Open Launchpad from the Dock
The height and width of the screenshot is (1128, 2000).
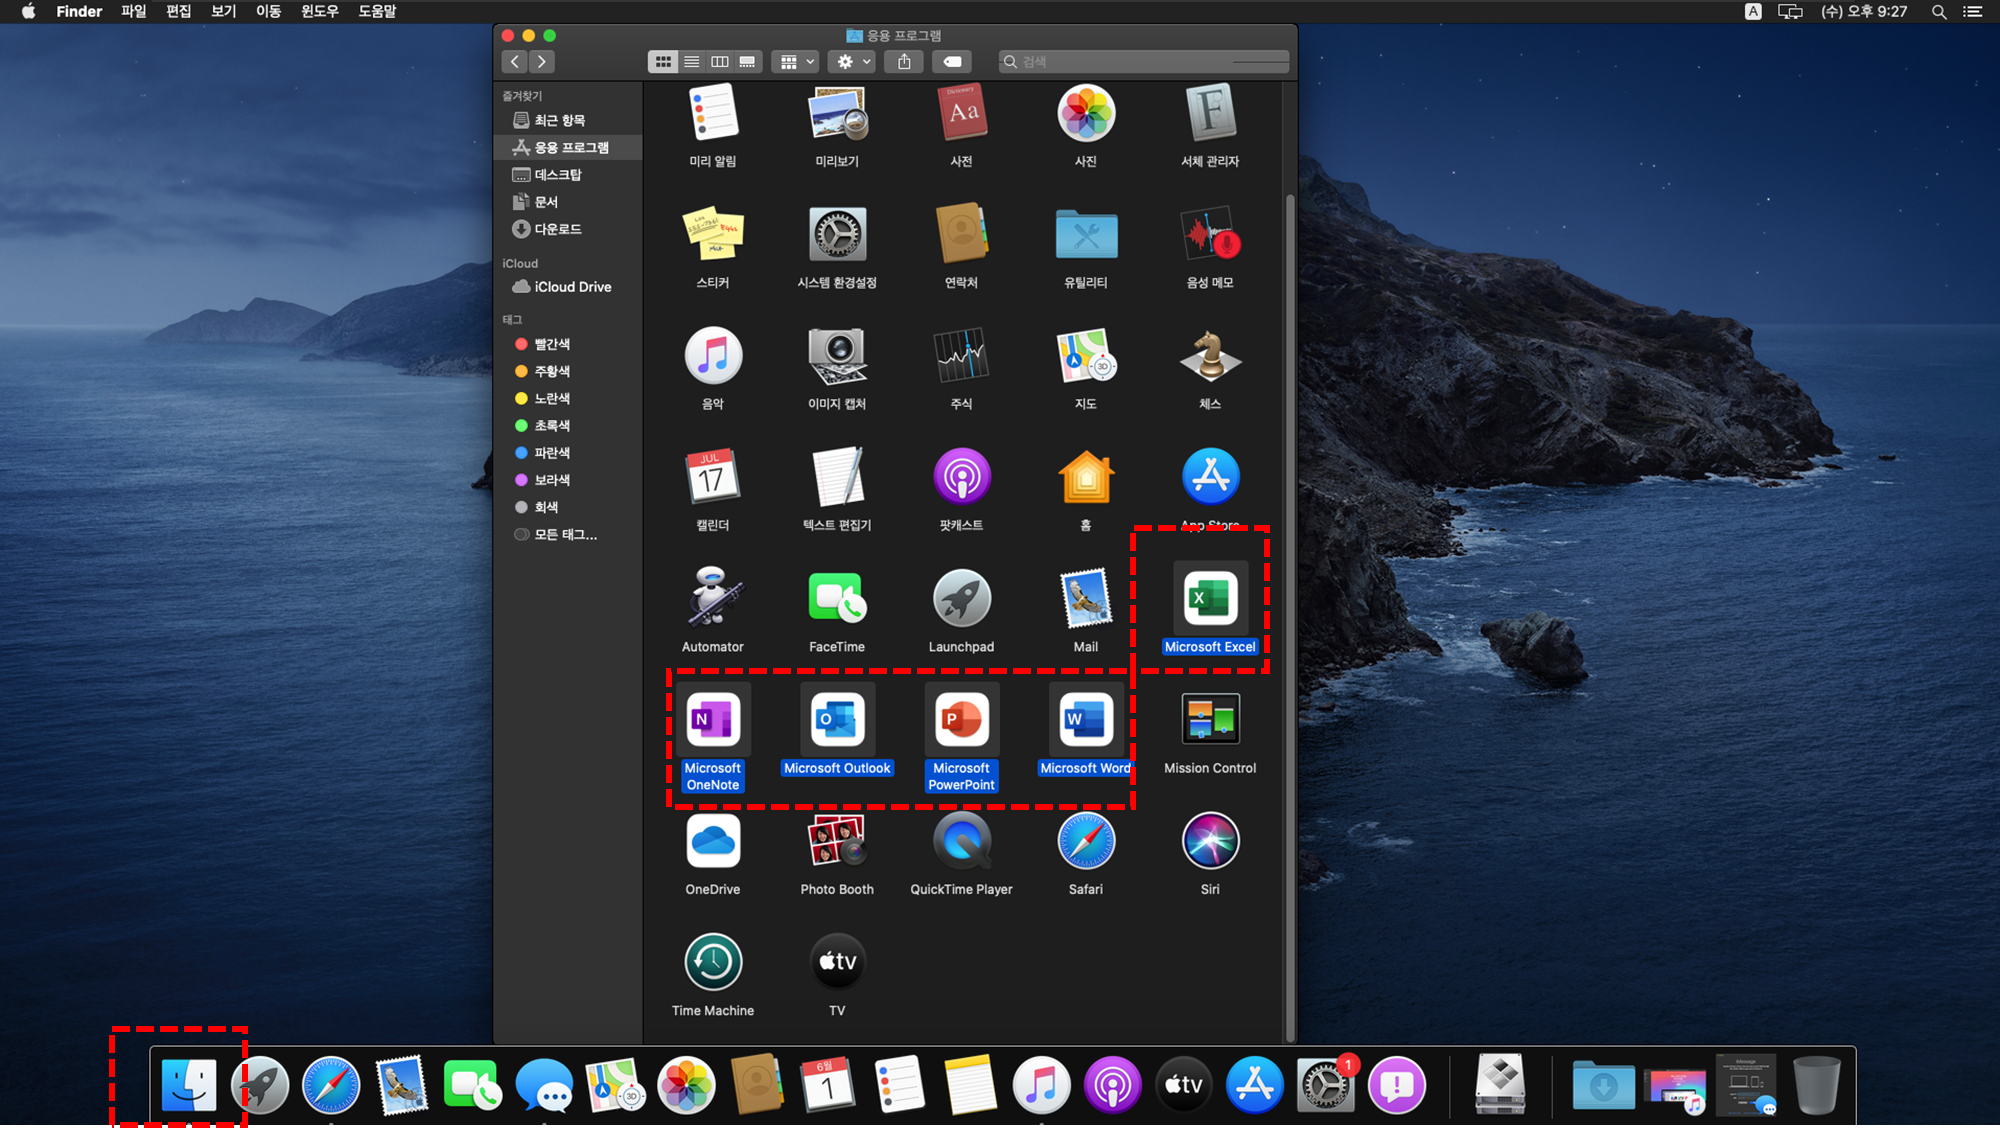(260, 1085)
